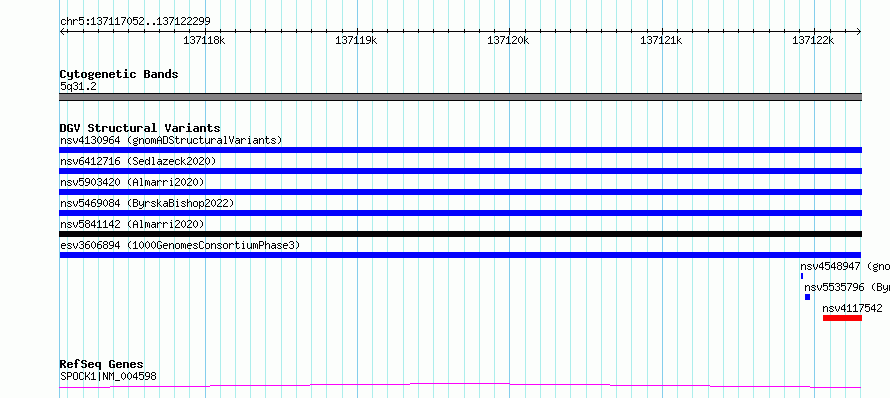The height and width of the screenshot is (398, 890).
Task: Click the nsv4130964 gnomAD structural variant label
Action: click(x=171, y=140)
